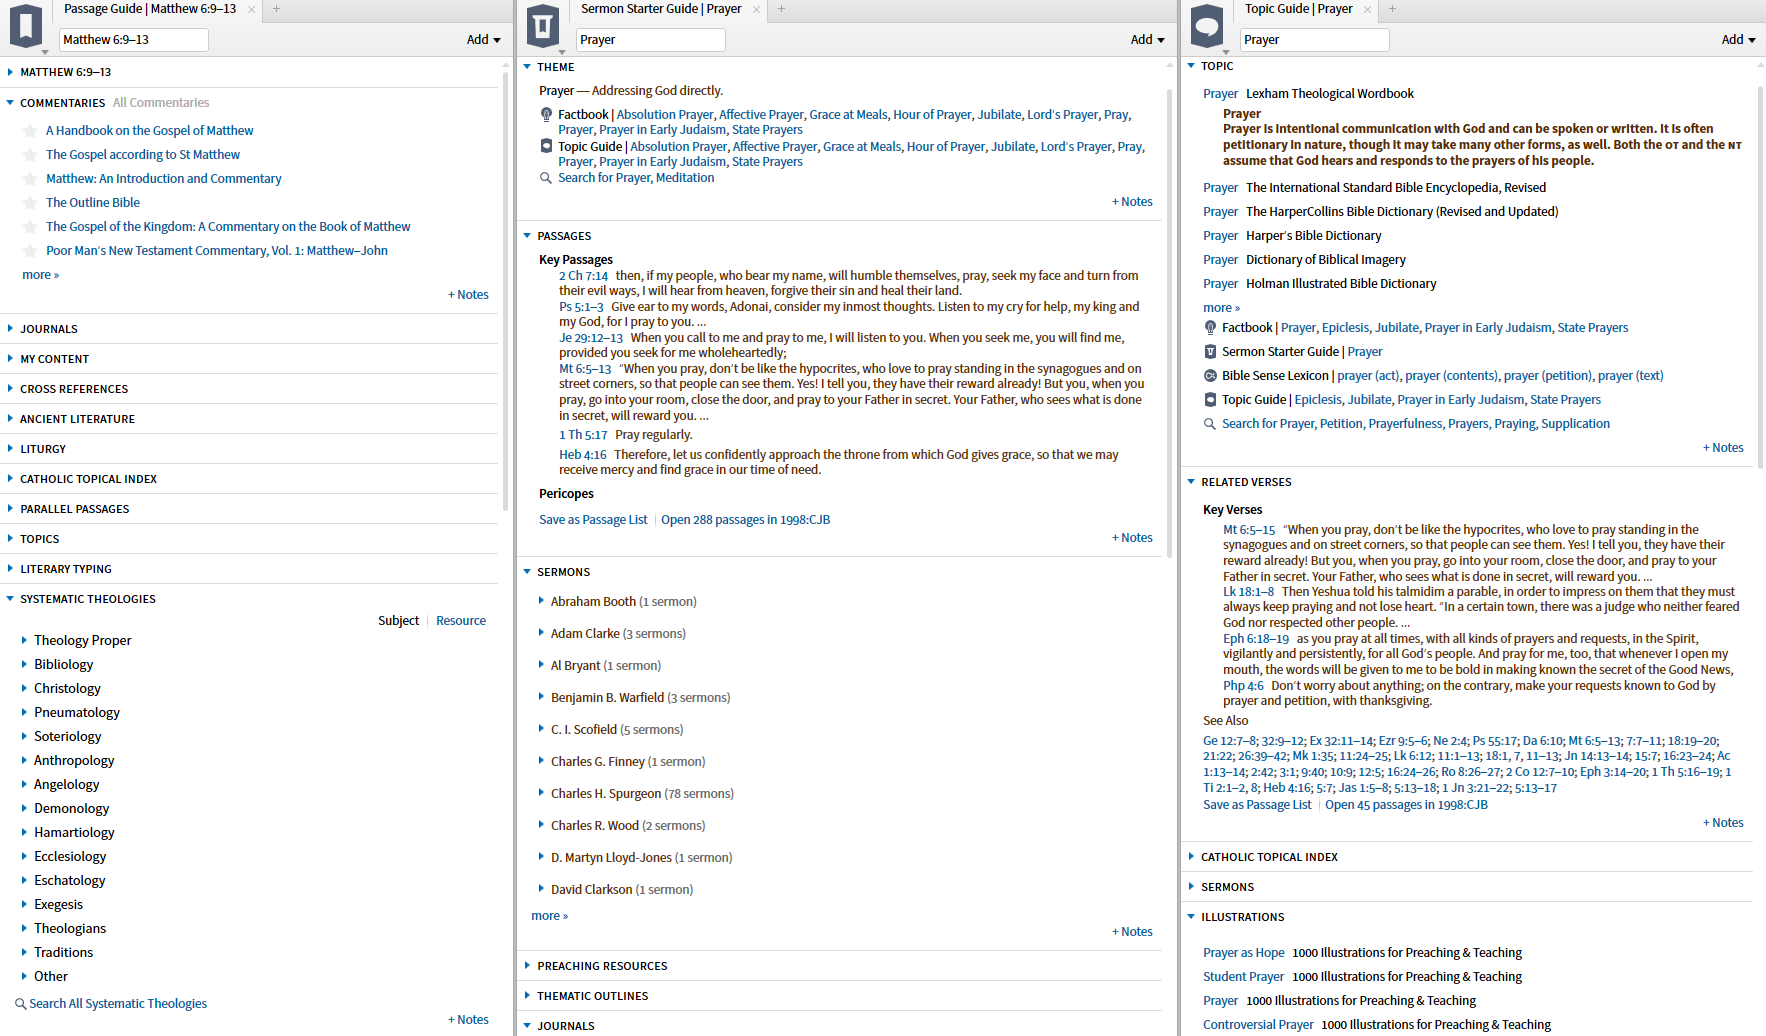Image resolution: width=1766 pixels, height=1036 pixels.
Task: Click the Bible Sense Lexicon icon
Action: pyautogui.click(x=1210, y=376)
